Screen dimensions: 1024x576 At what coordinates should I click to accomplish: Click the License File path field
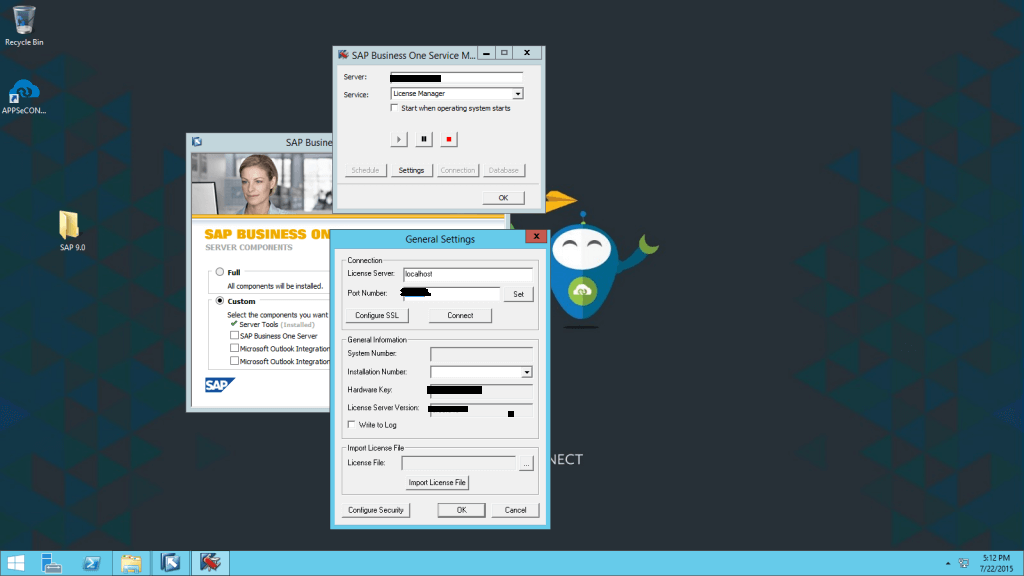pos(458,463)
